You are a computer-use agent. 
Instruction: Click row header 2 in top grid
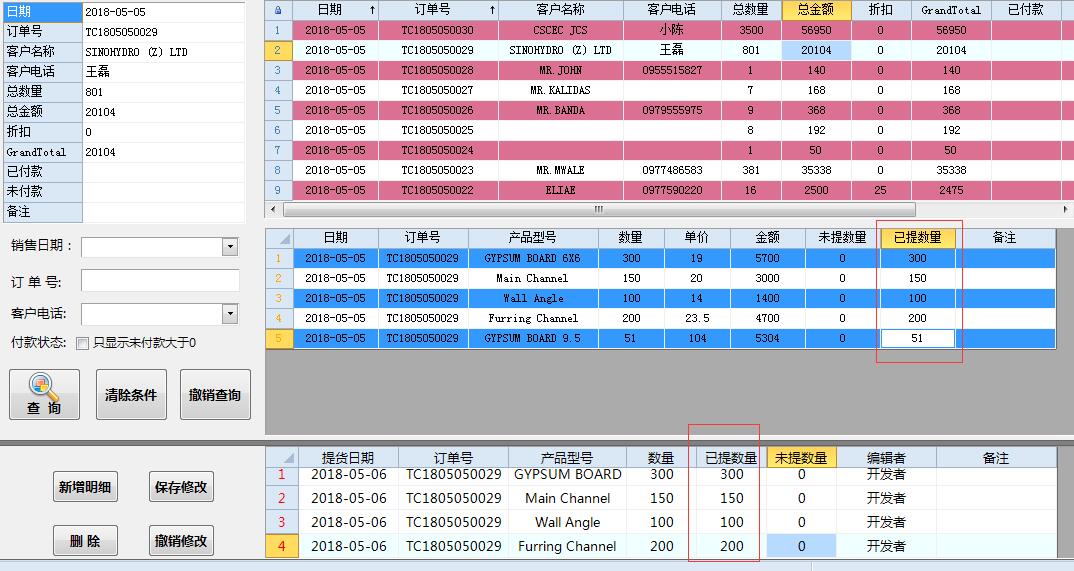[278, 50]
